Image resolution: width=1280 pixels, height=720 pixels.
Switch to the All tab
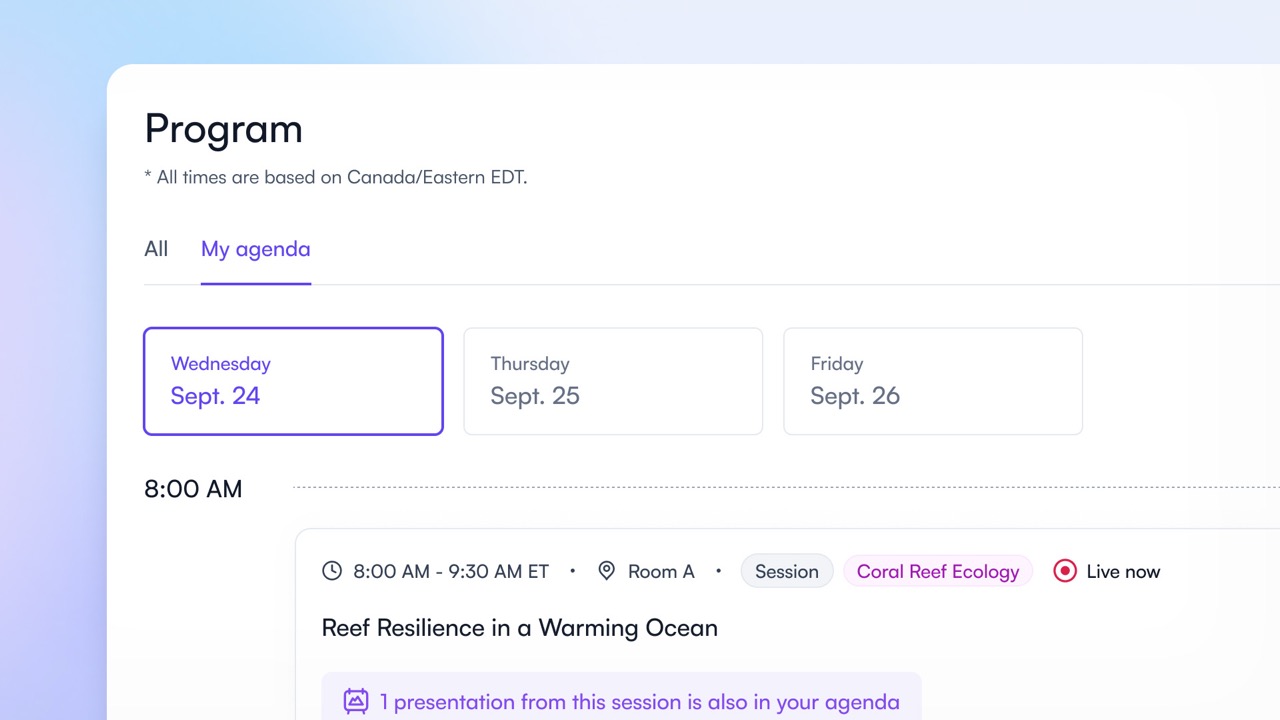tap(156, 249)
